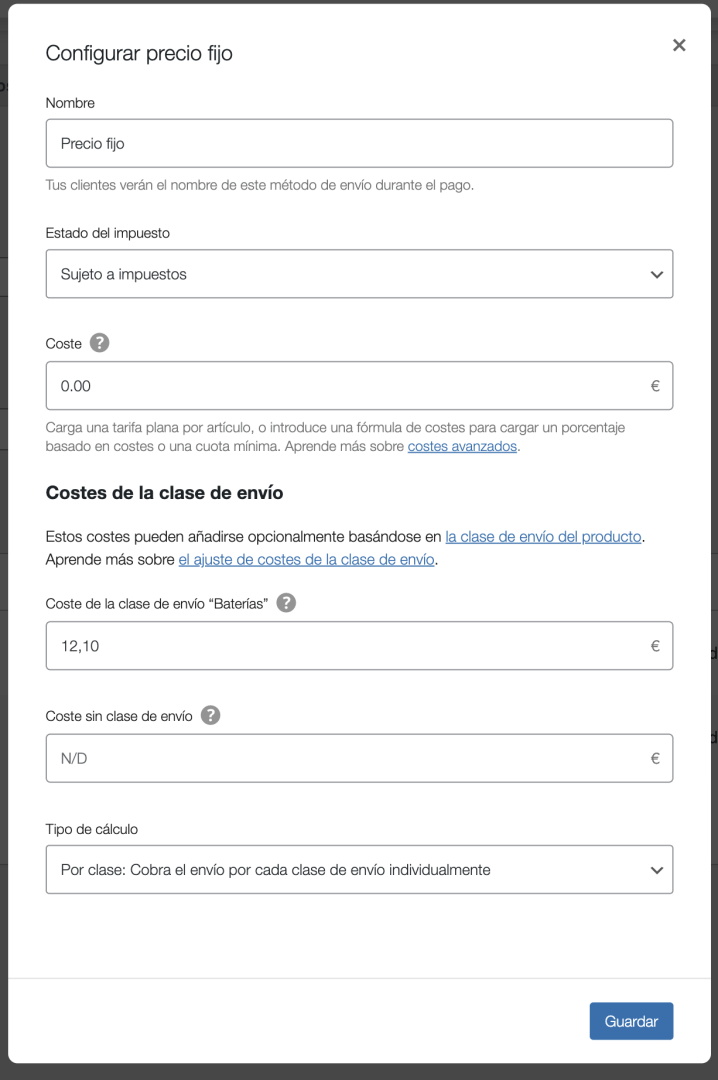Image resolution: width=718 pixels, height=1080 pixels.
Task: Click the Coste sin clase de envío label
Action: coord(119,716)
